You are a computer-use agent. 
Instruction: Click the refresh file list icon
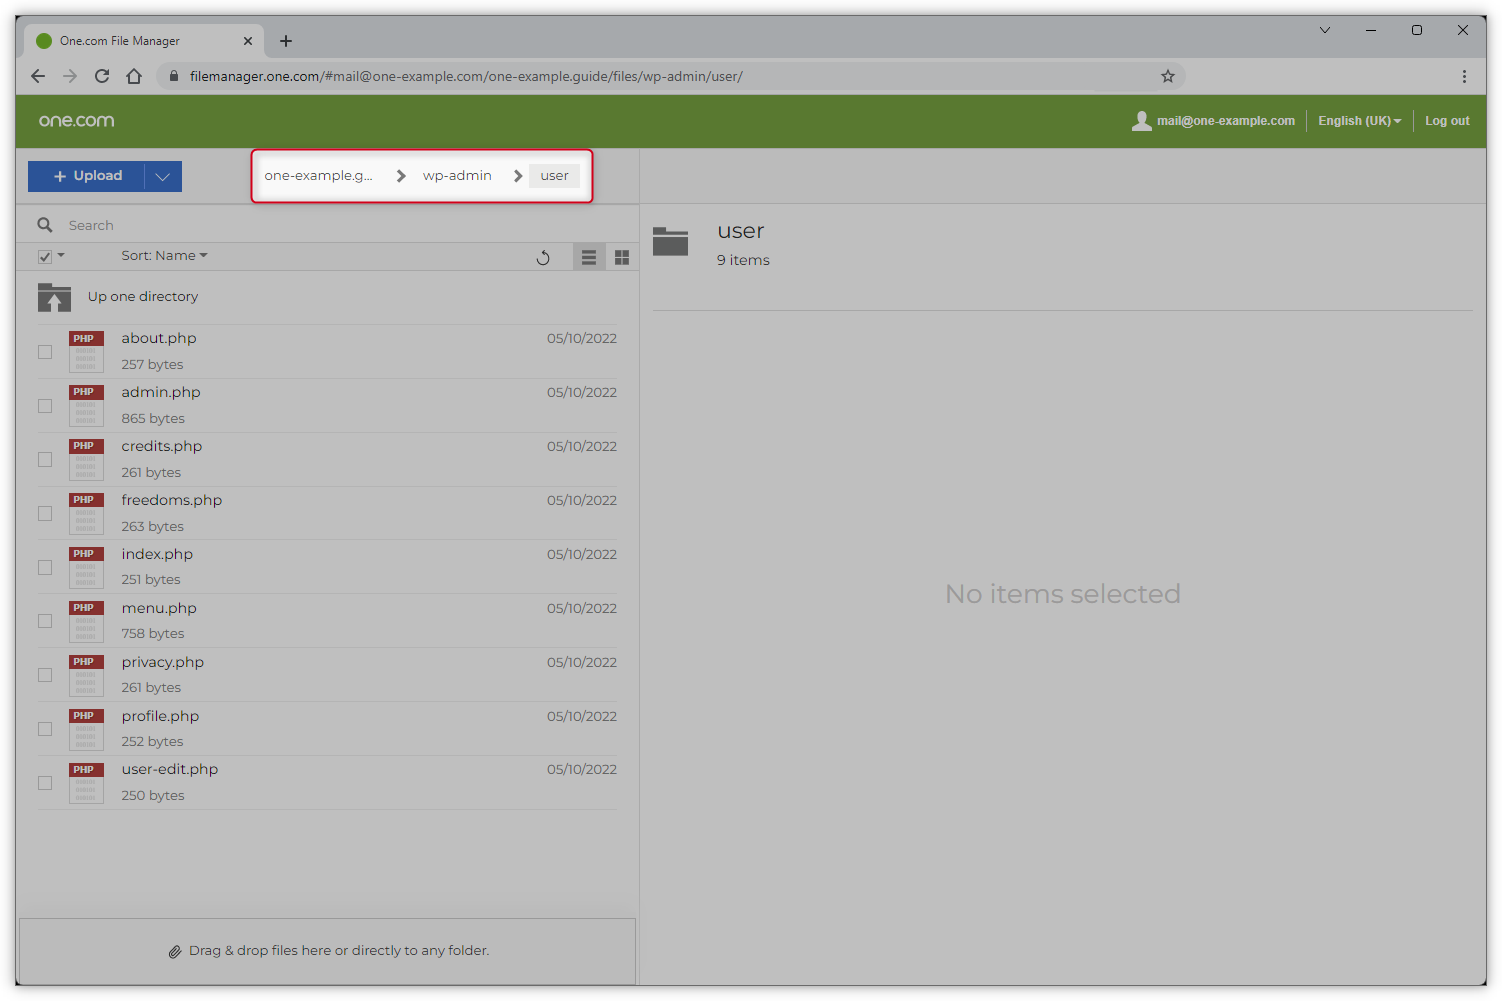[x=543, y=258]
